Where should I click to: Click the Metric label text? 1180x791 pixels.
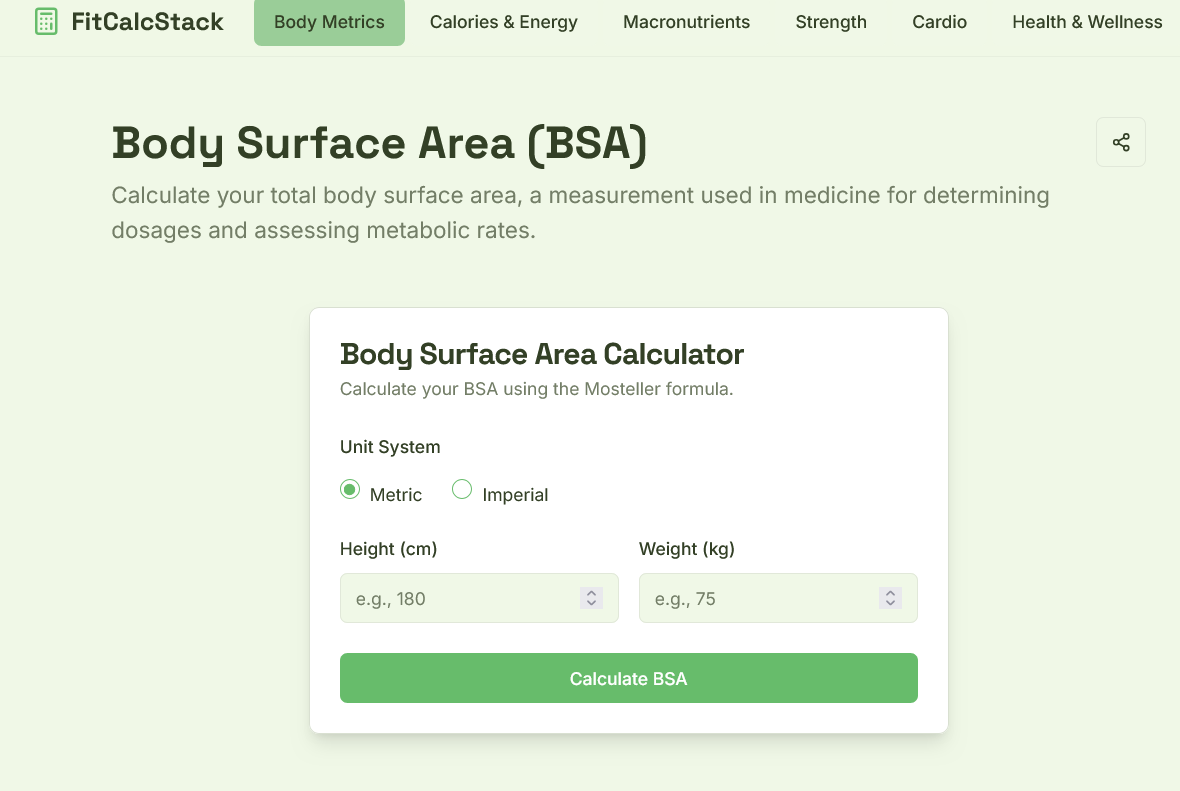click(x=396, y=495)
